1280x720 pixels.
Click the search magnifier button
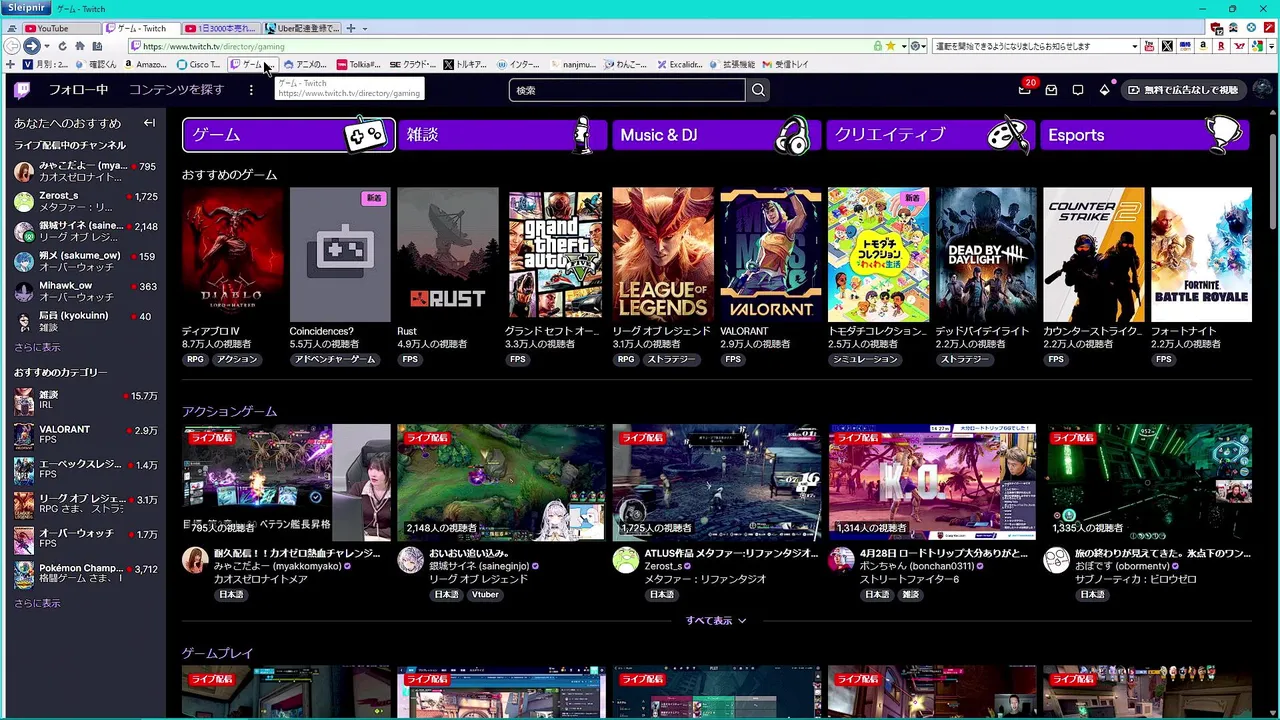tap(758, 90)
